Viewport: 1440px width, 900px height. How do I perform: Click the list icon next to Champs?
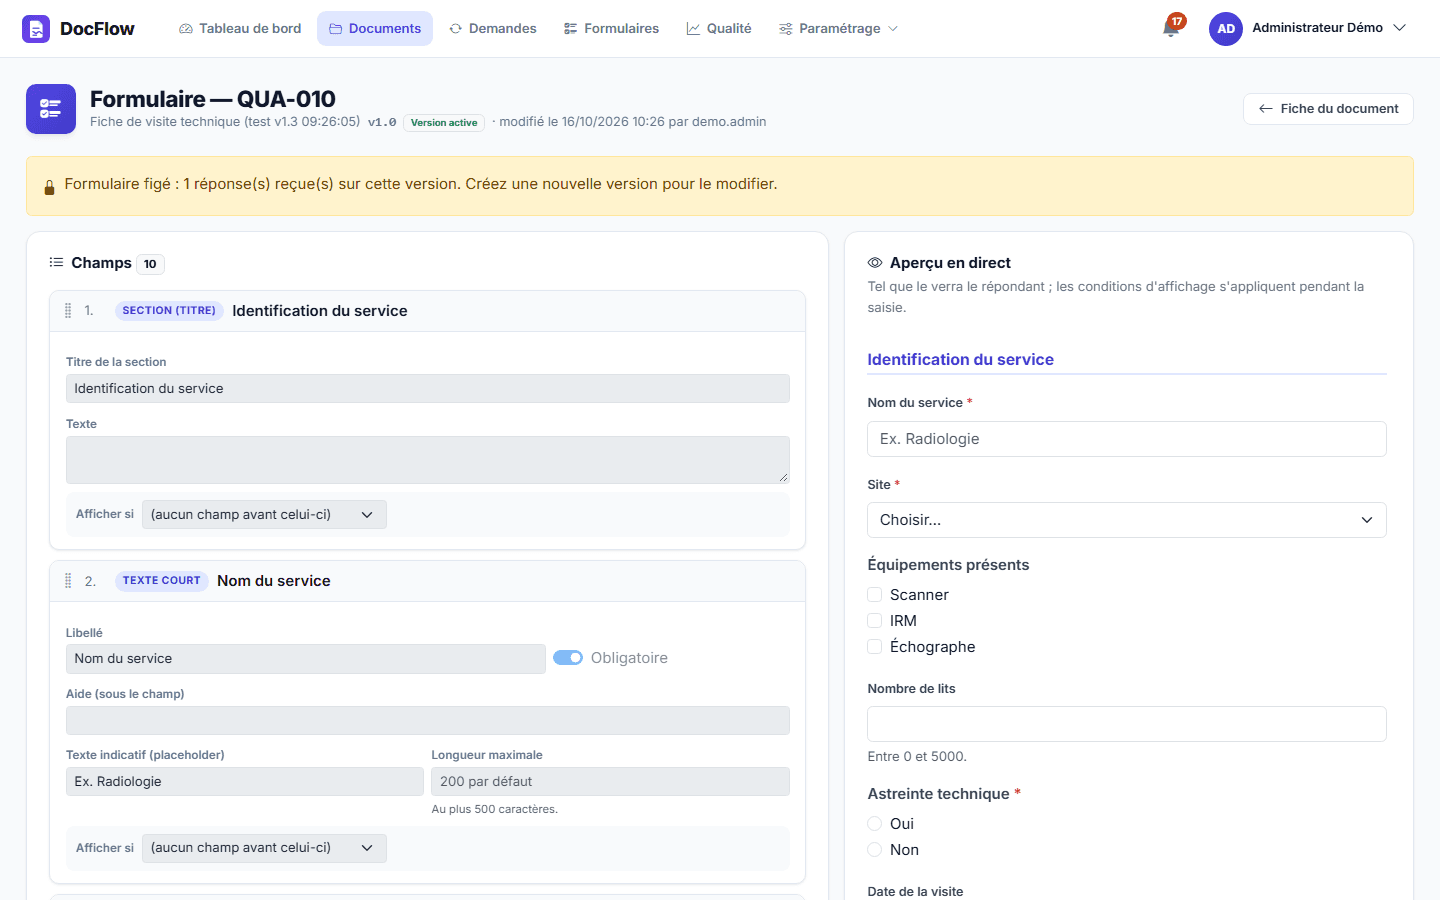point(56,263)
